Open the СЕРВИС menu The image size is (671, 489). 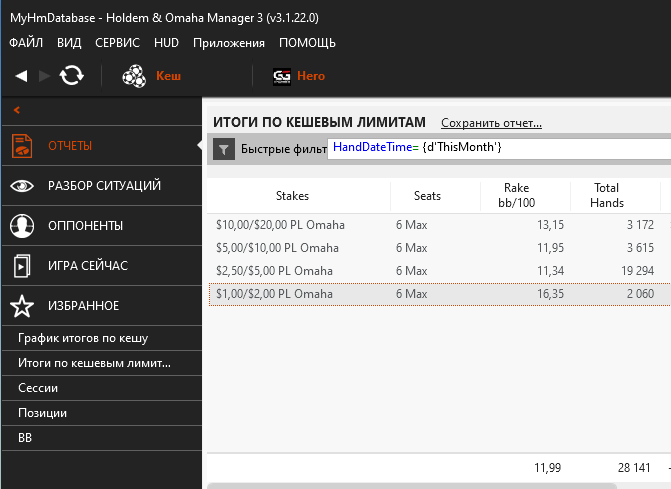(117, 43)
